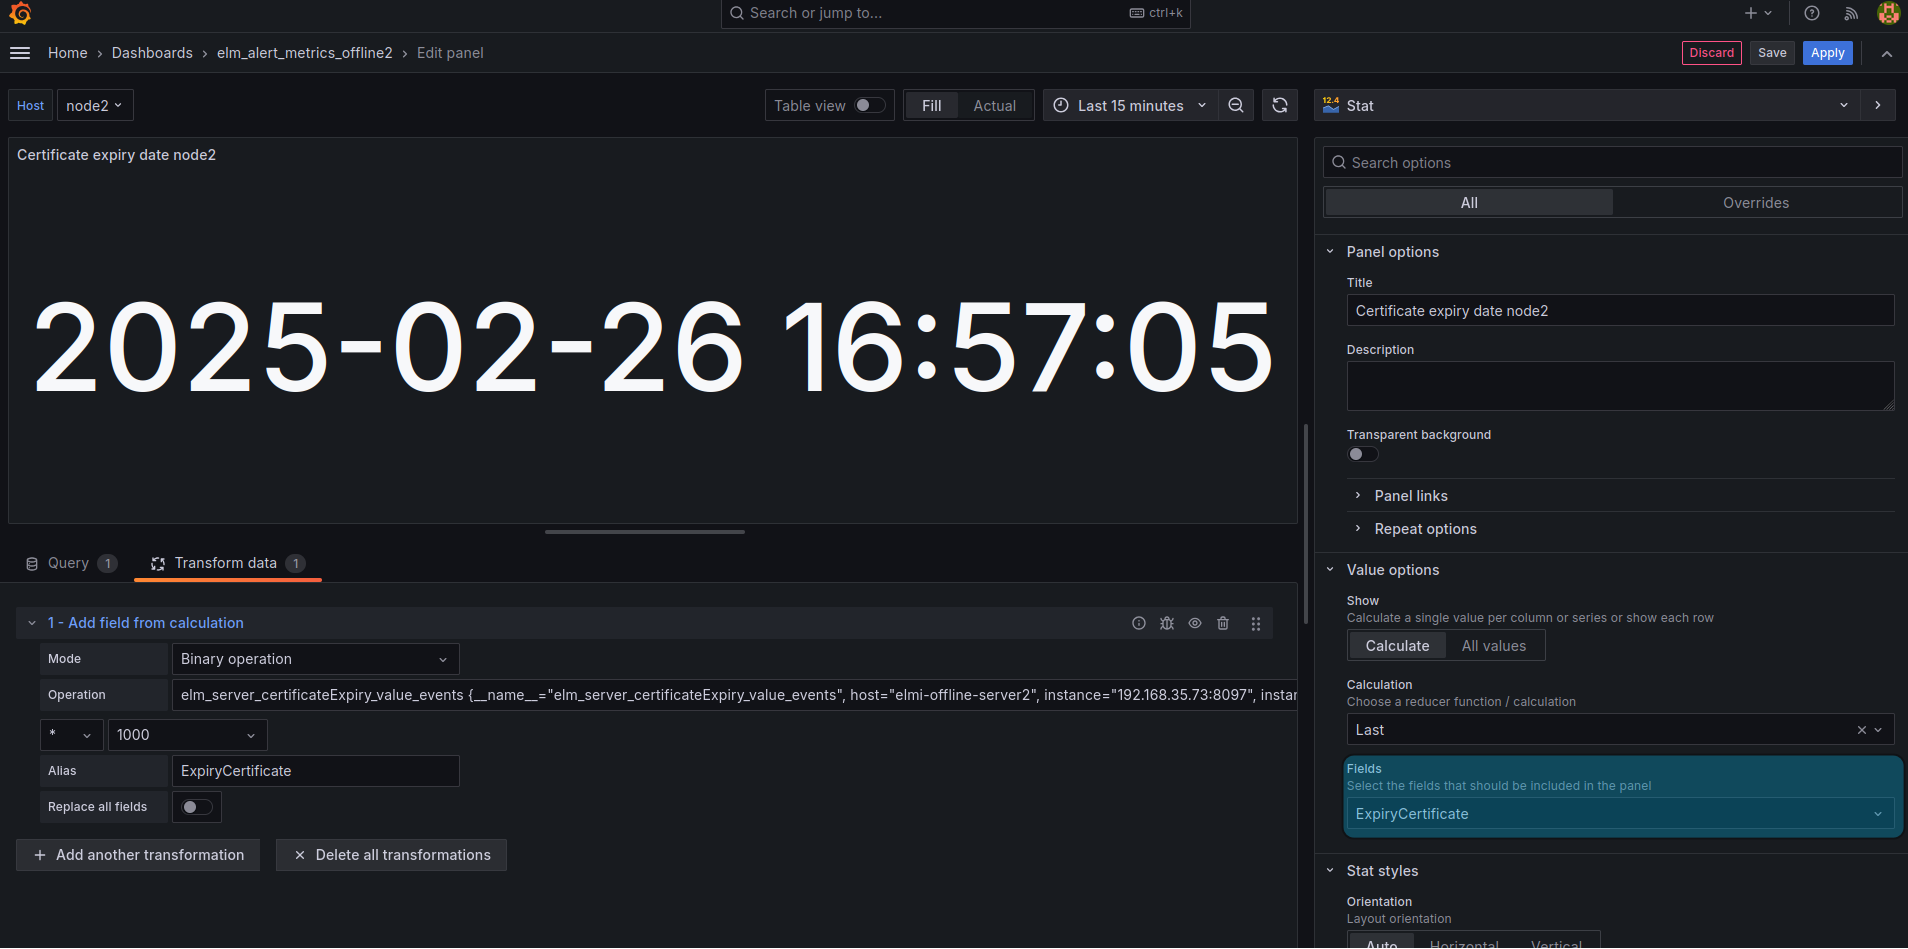Toggle the Table view switch
1908x949 pixels.
[x=870, y=105]
